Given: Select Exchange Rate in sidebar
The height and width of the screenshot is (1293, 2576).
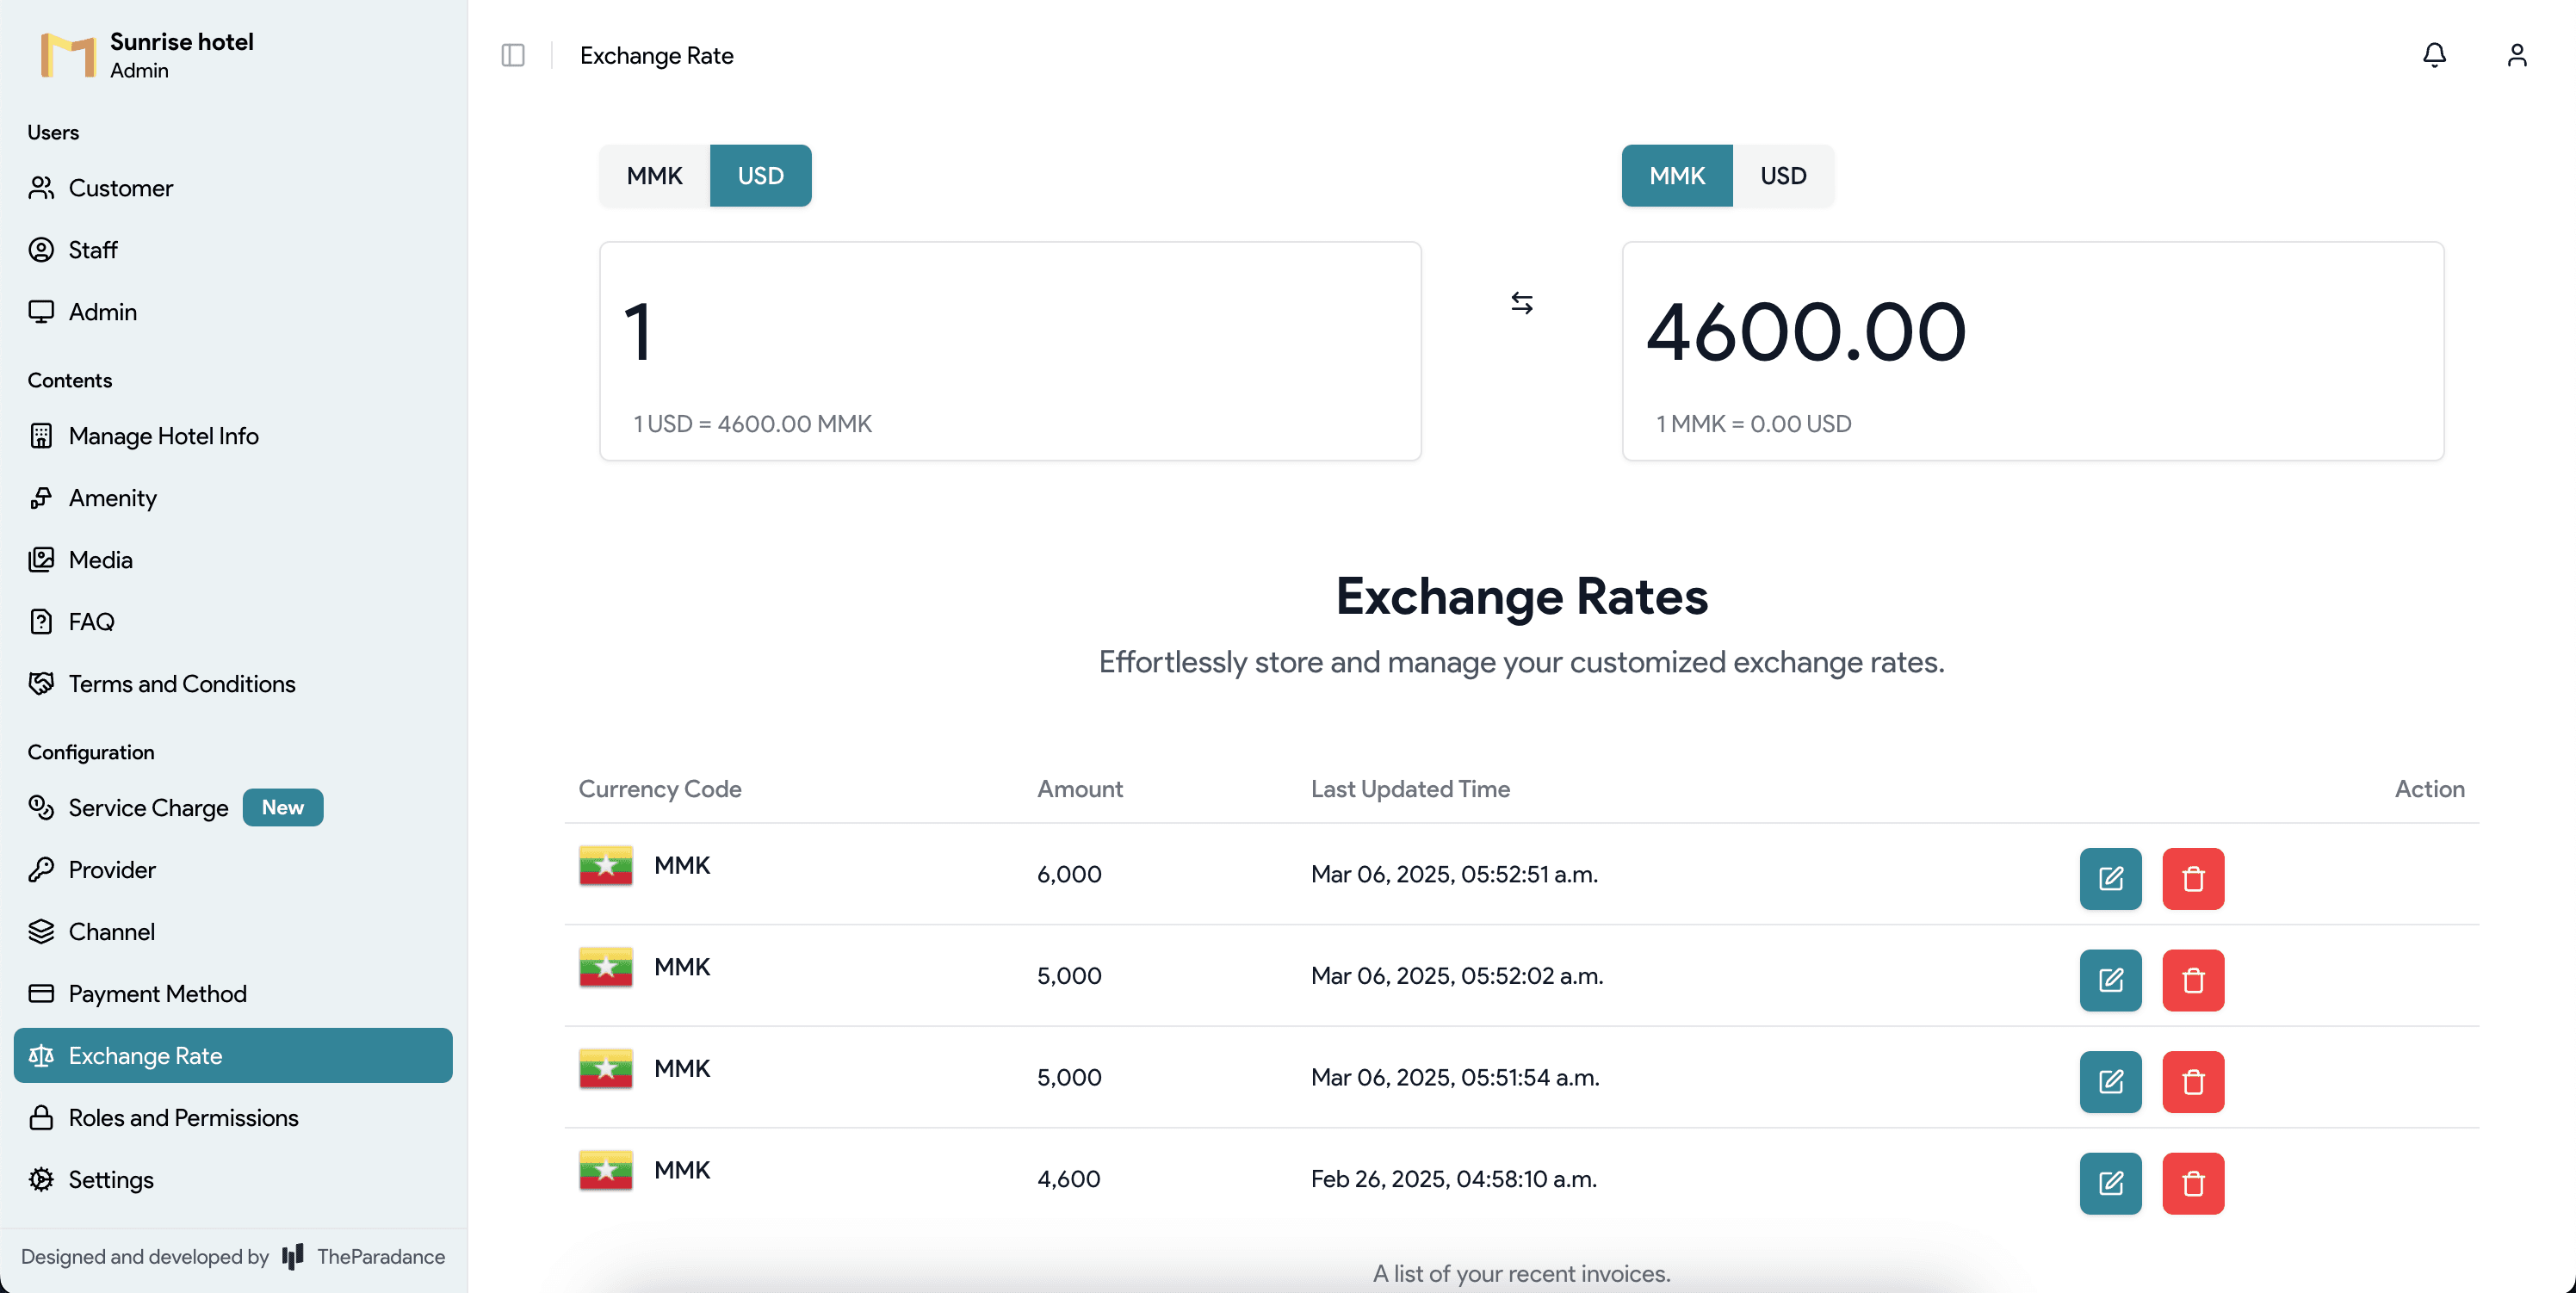Looking at the screenshot, I should tap(233, 1056).
